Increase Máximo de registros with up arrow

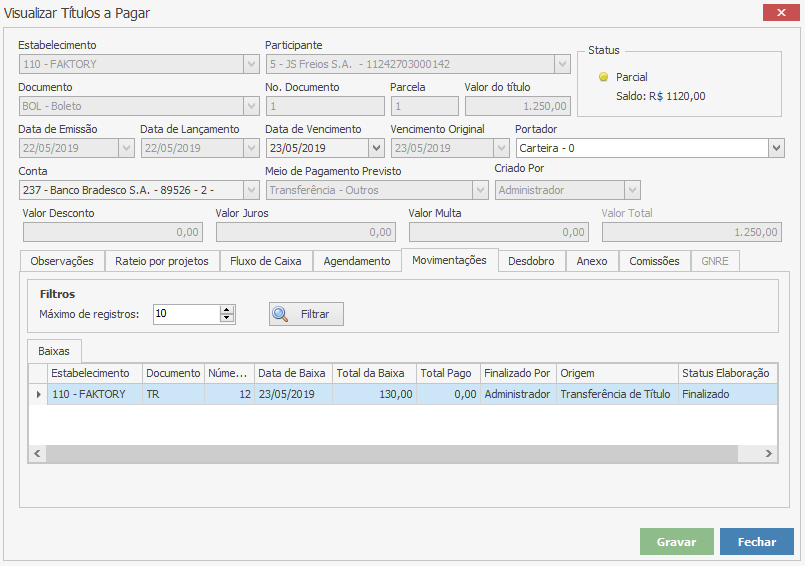[228, 309]
